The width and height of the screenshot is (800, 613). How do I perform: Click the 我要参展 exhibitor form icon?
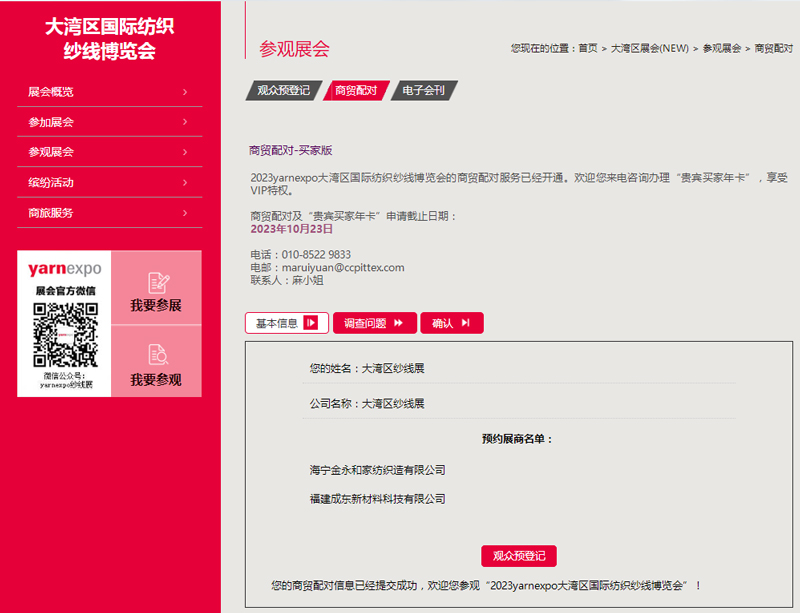[x=156, y=282]
